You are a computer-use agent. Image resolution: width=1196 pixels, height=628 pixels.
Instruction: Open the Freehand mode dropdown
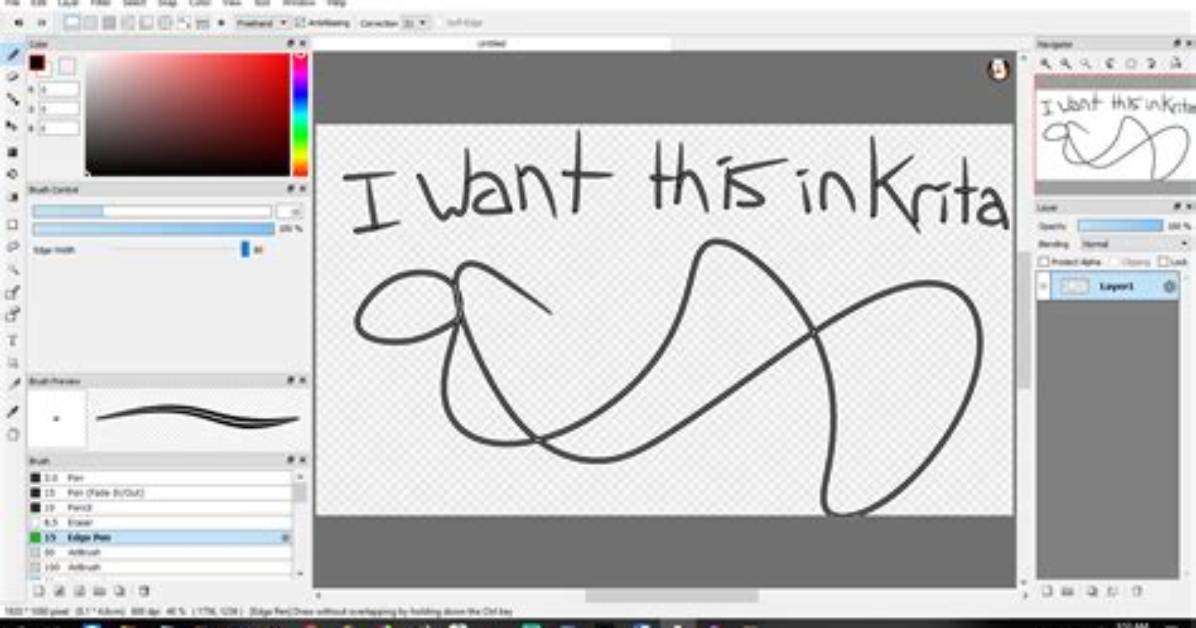(261, 23)
